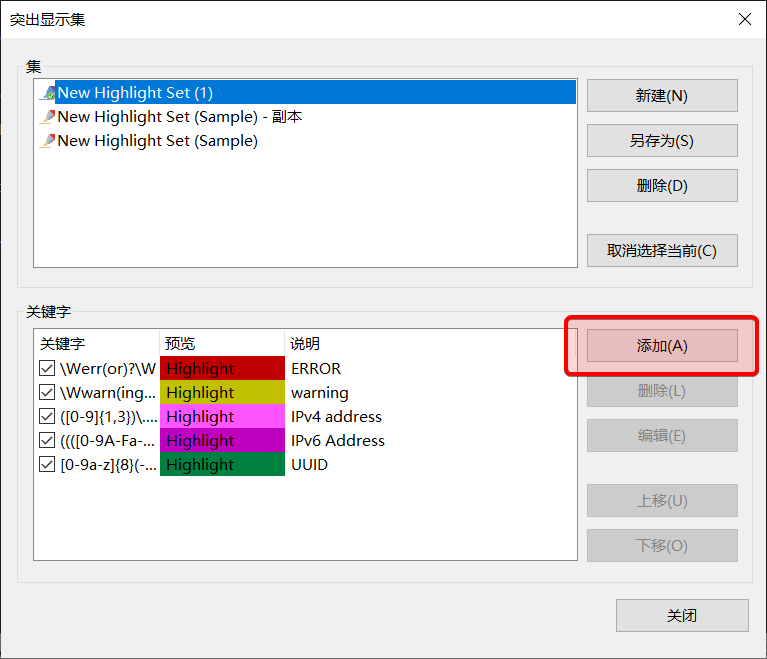
Task: Click the green UUID highlight preview
Action: click(x=222, y=464)
